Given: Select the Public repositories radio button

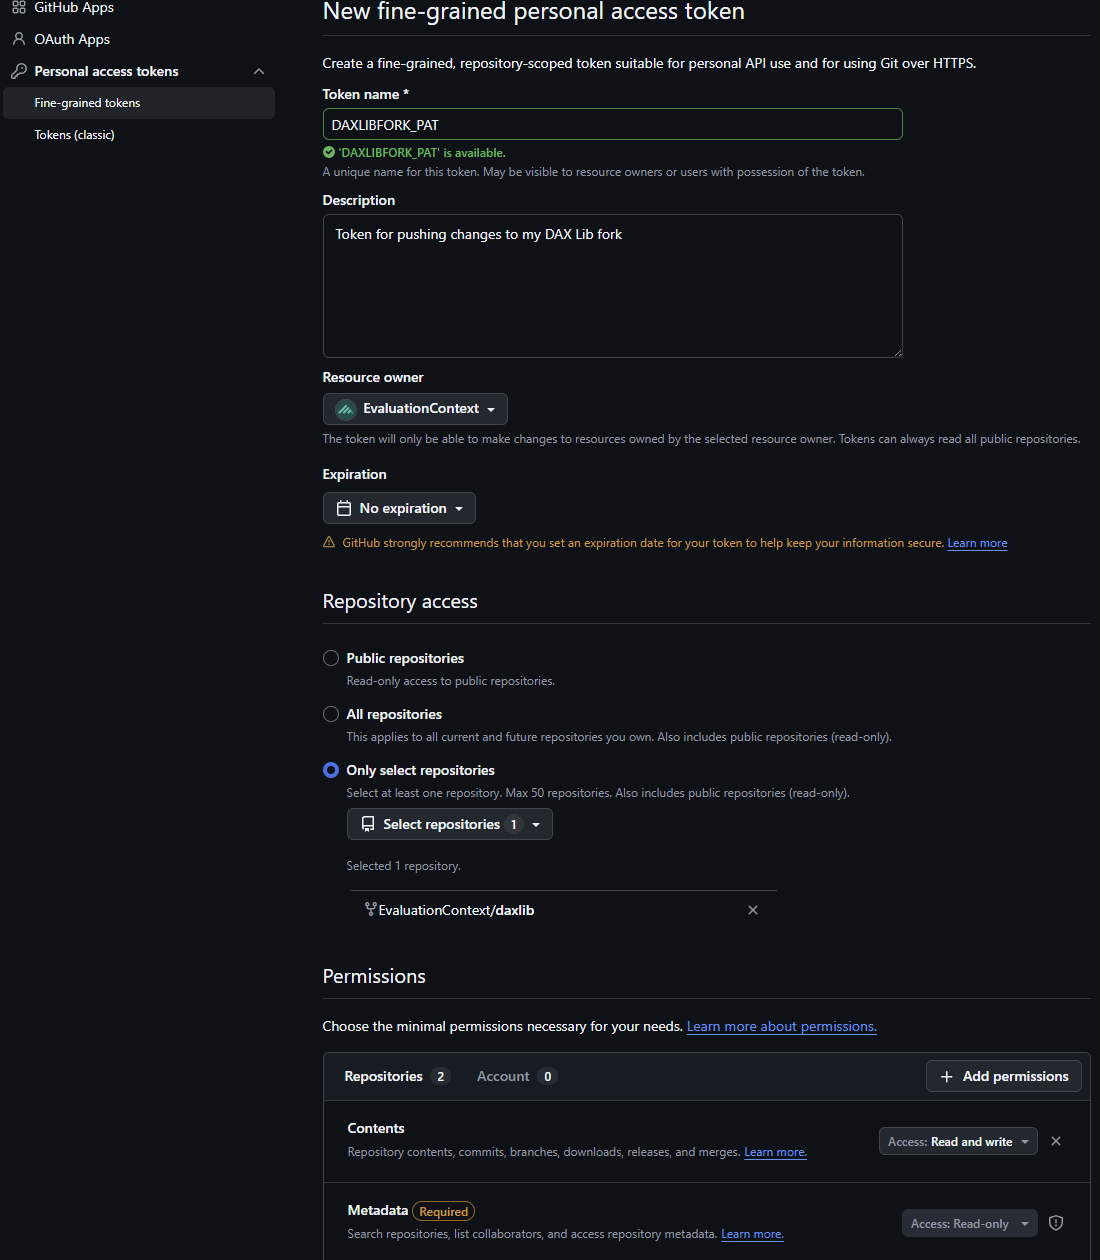Looking at the screenshot, I should pyautogui.click(x=331, y=658).
